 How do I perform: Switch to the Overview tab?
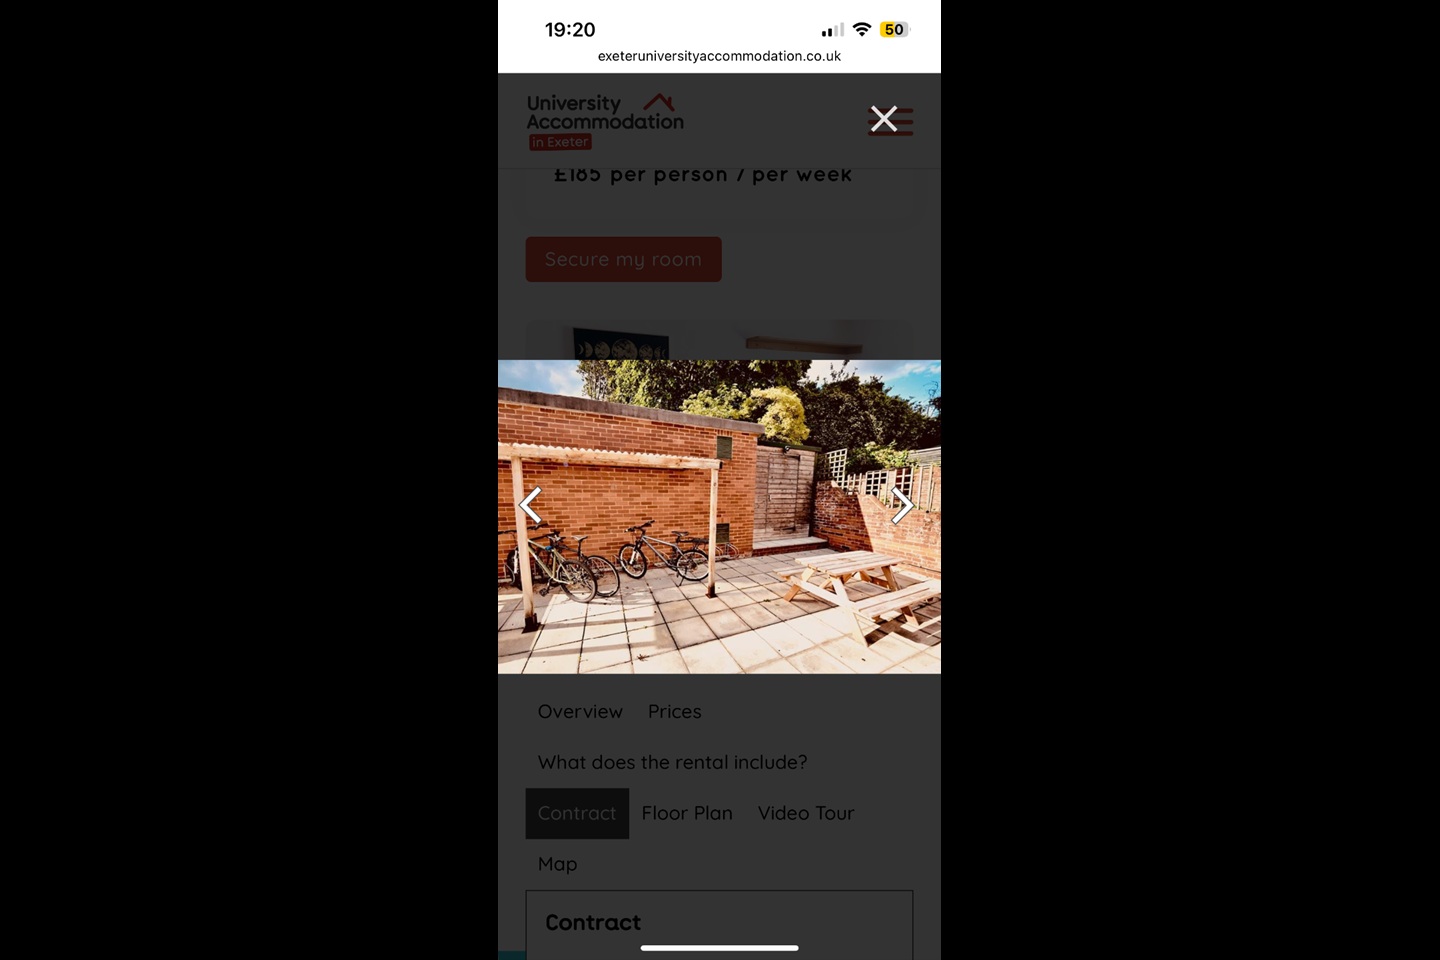point(580,712)
